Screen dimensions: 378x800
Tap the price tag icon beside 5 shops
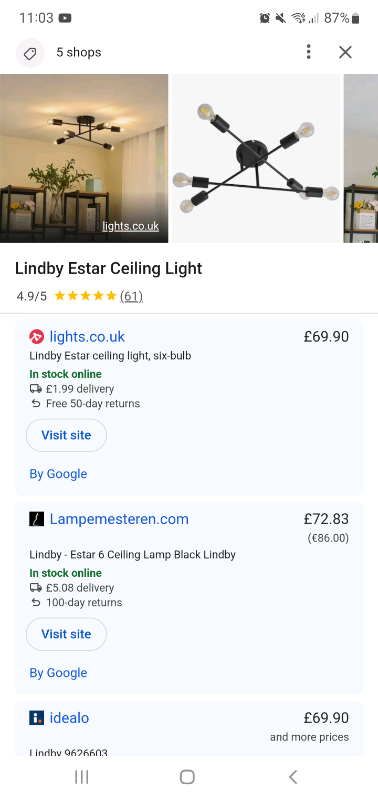[x=30, y=53]
